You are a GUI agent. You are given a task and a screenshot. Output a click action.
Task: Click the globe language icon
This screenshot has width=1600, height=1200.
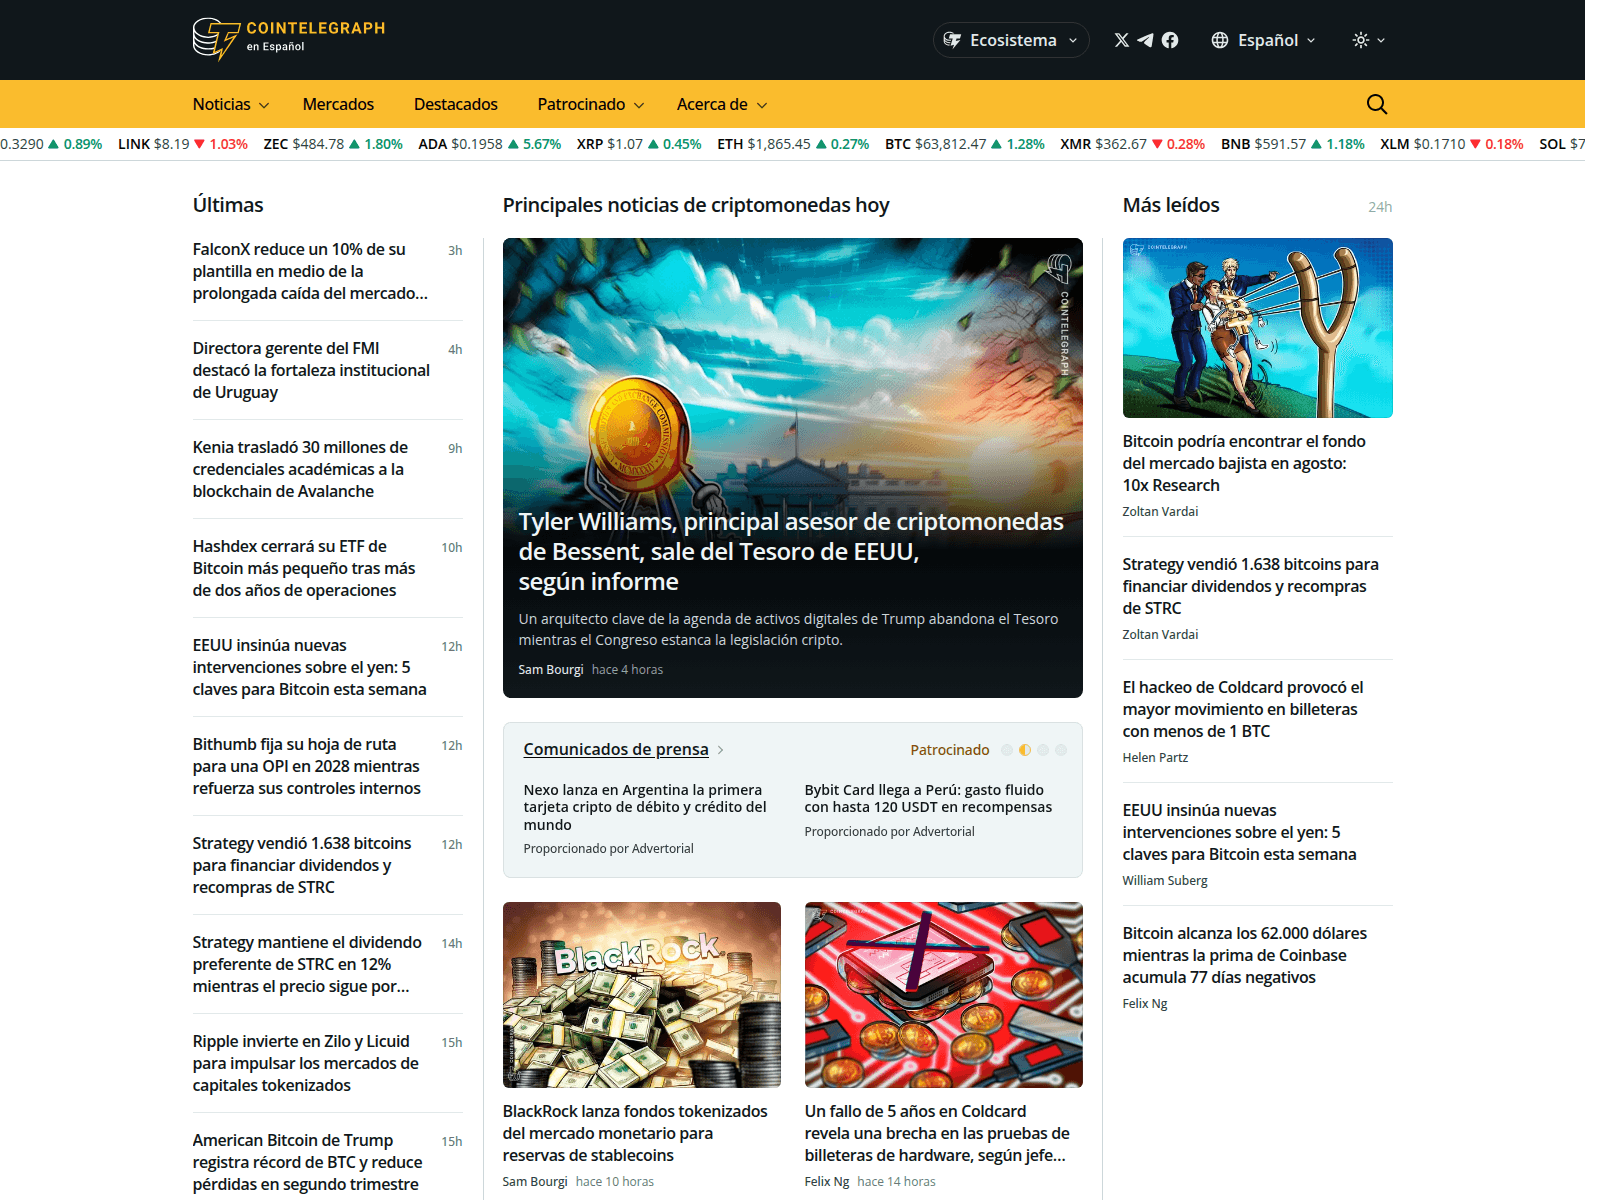1220,40
